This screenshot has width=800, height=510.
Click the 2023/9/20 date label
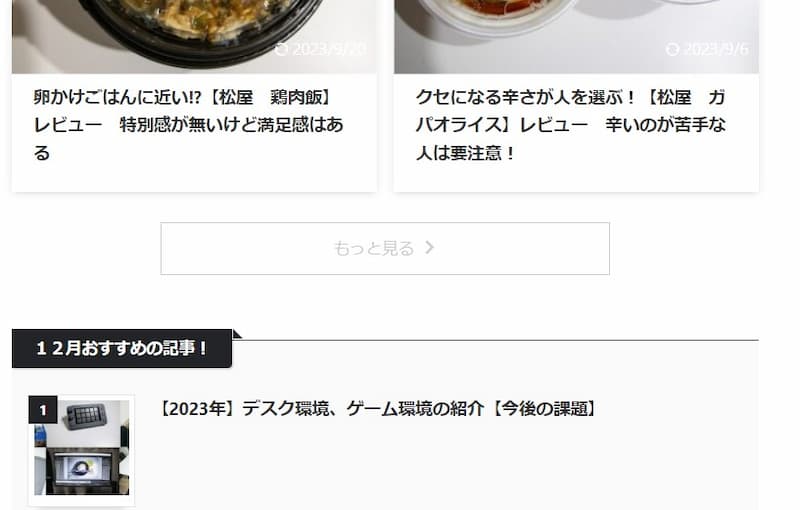(330, 49)
